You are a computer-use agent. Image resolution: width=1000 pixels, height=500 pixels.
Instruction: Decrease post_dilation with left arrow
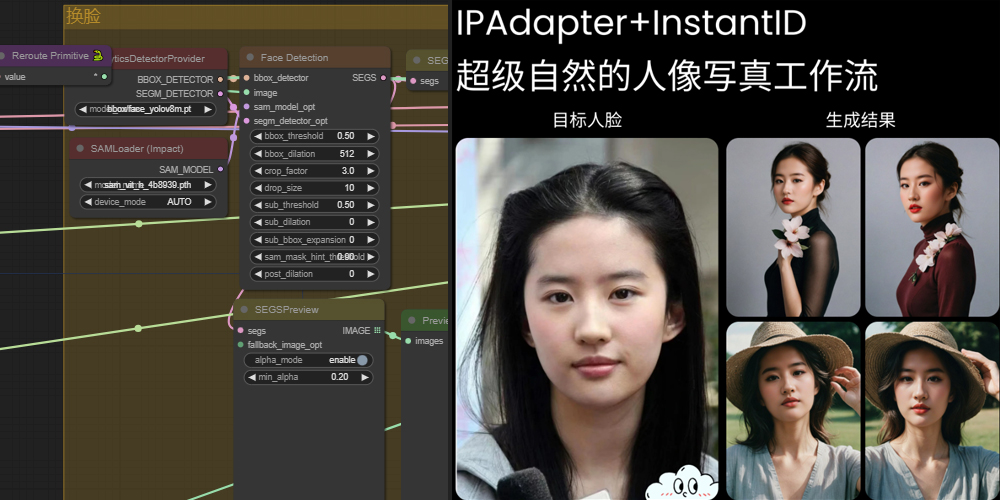click(257, 274)
